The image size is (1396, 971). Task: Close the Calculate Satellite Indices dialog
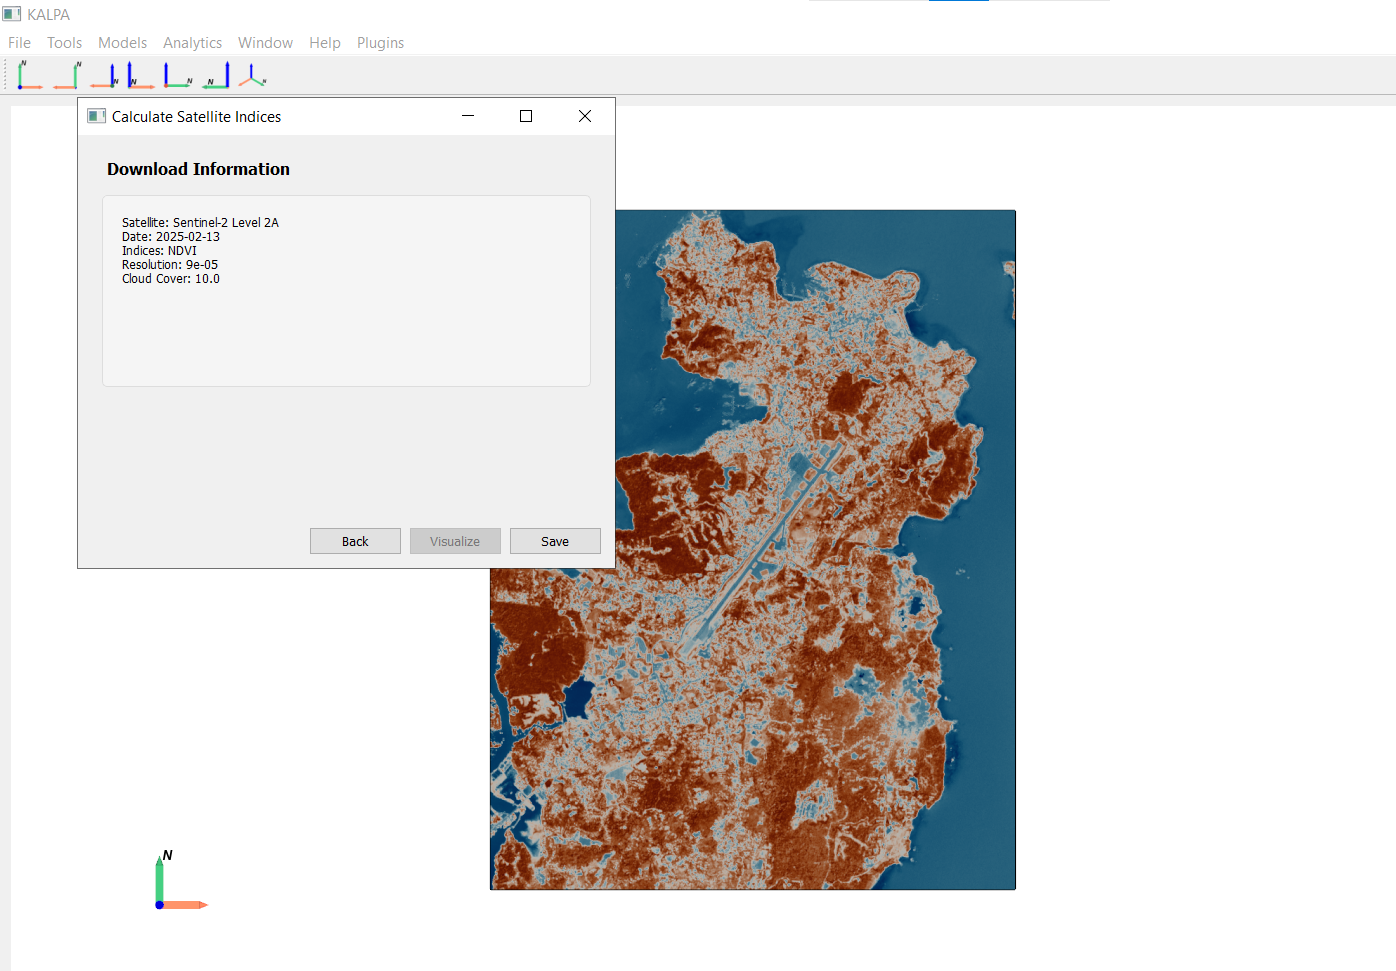(585, 116)
